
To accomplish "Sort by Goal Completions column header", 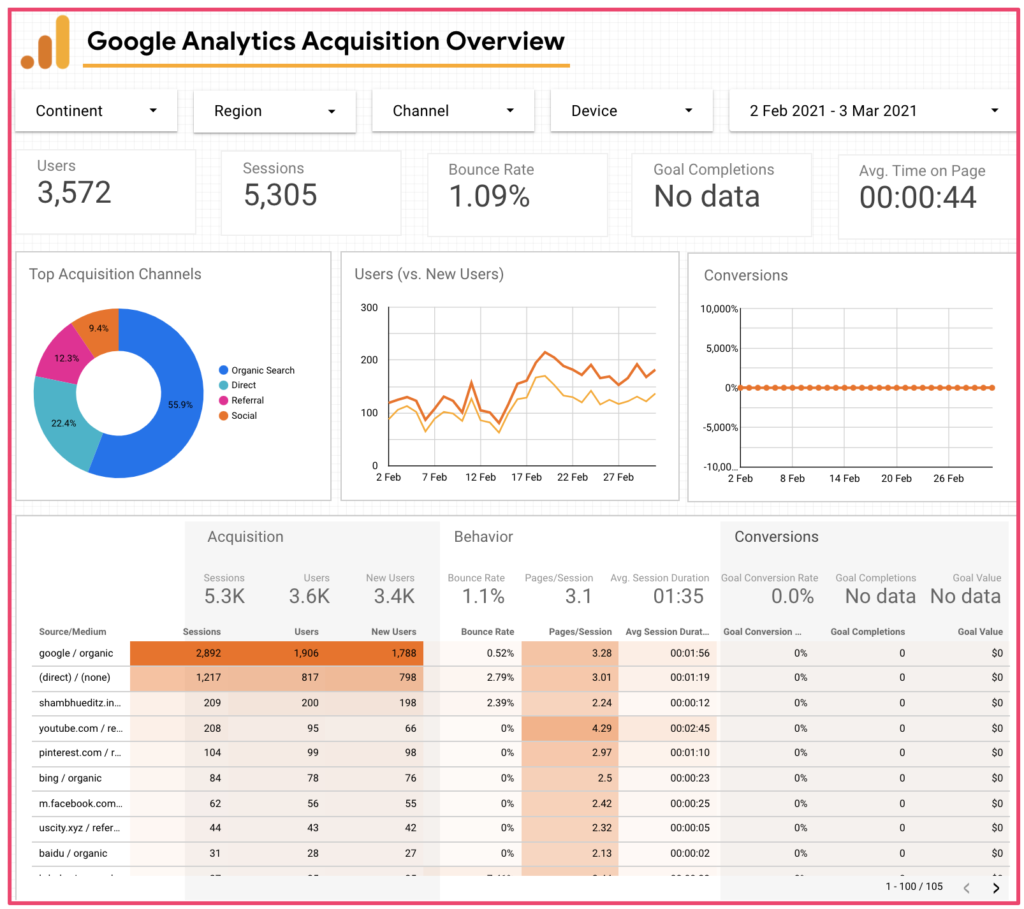I will [x=868, y=631].
